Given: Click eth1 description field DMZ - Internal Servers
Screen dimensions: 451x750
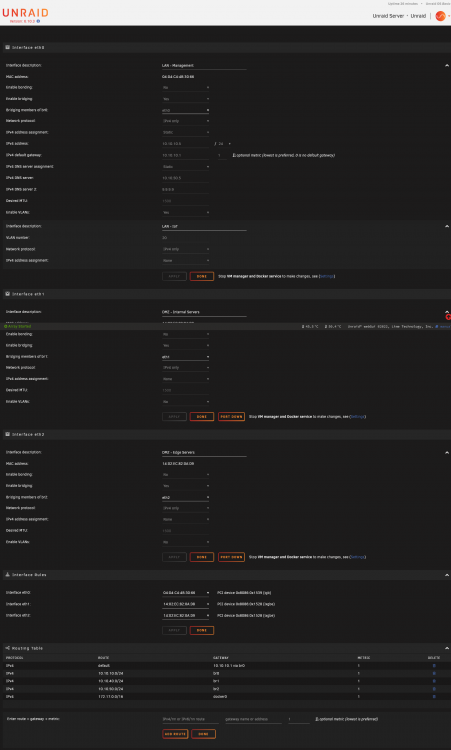Looking at the screenshot, I should pos(204,312).
